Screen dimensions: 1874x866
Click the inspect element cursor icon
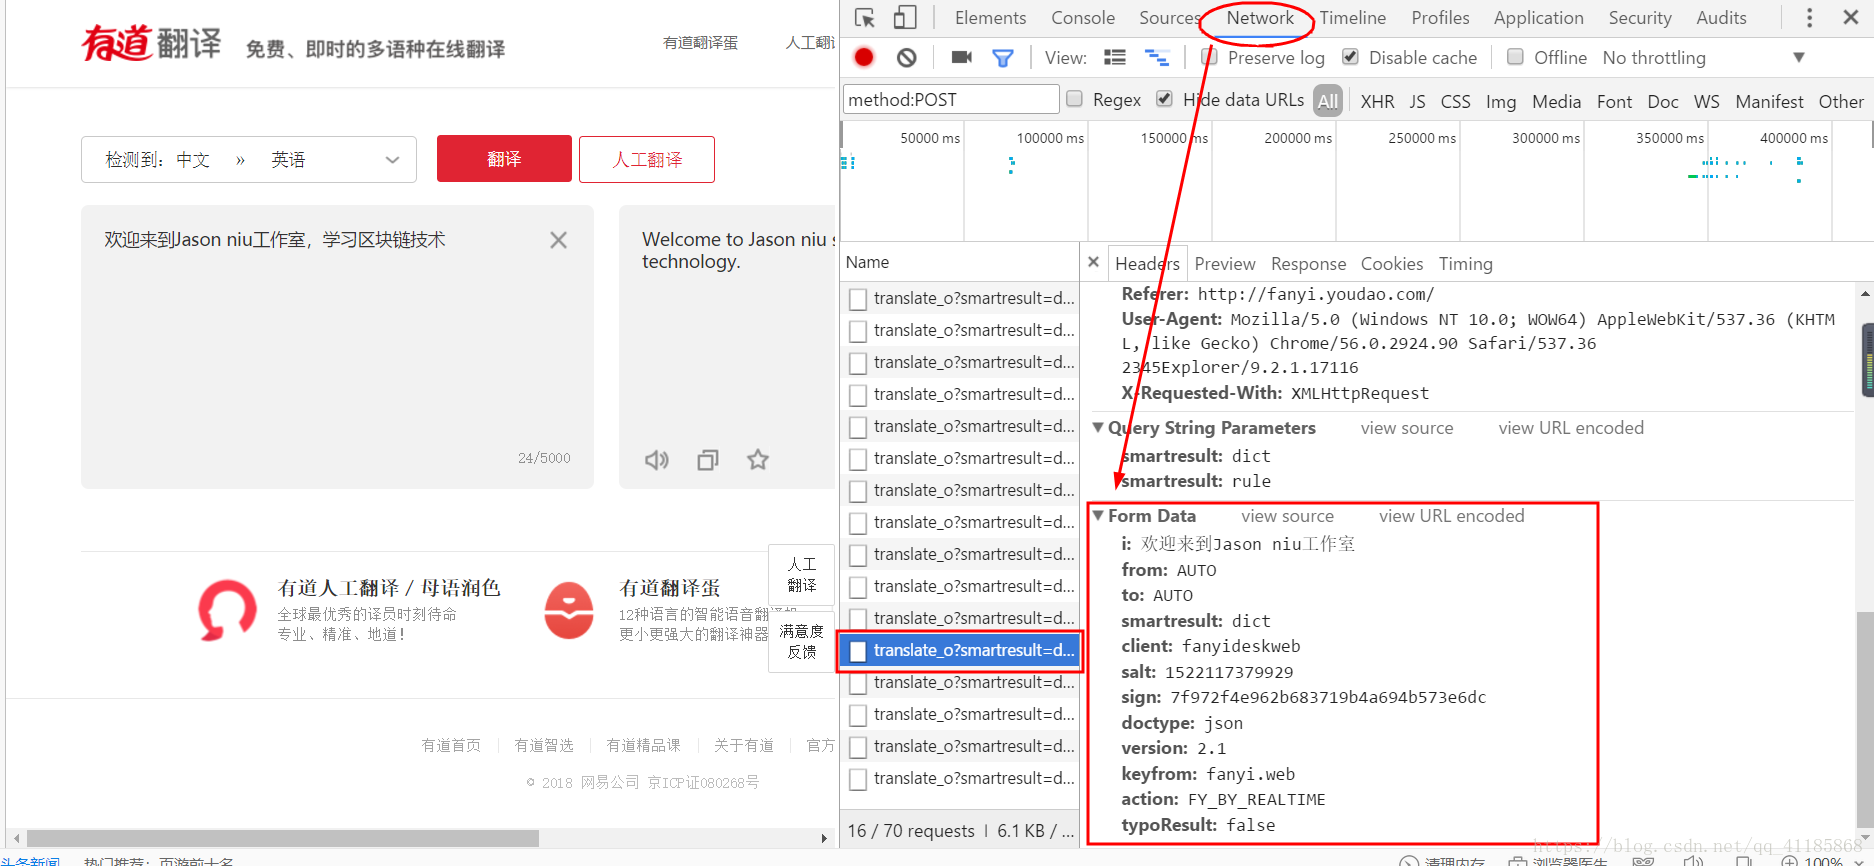coord(865,18)
